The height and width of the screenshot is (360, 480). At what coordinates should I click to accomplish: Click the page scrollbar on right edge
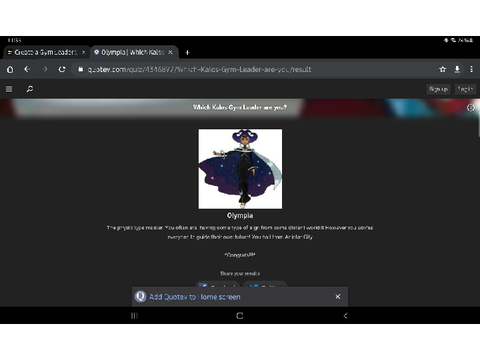point(479,123)
